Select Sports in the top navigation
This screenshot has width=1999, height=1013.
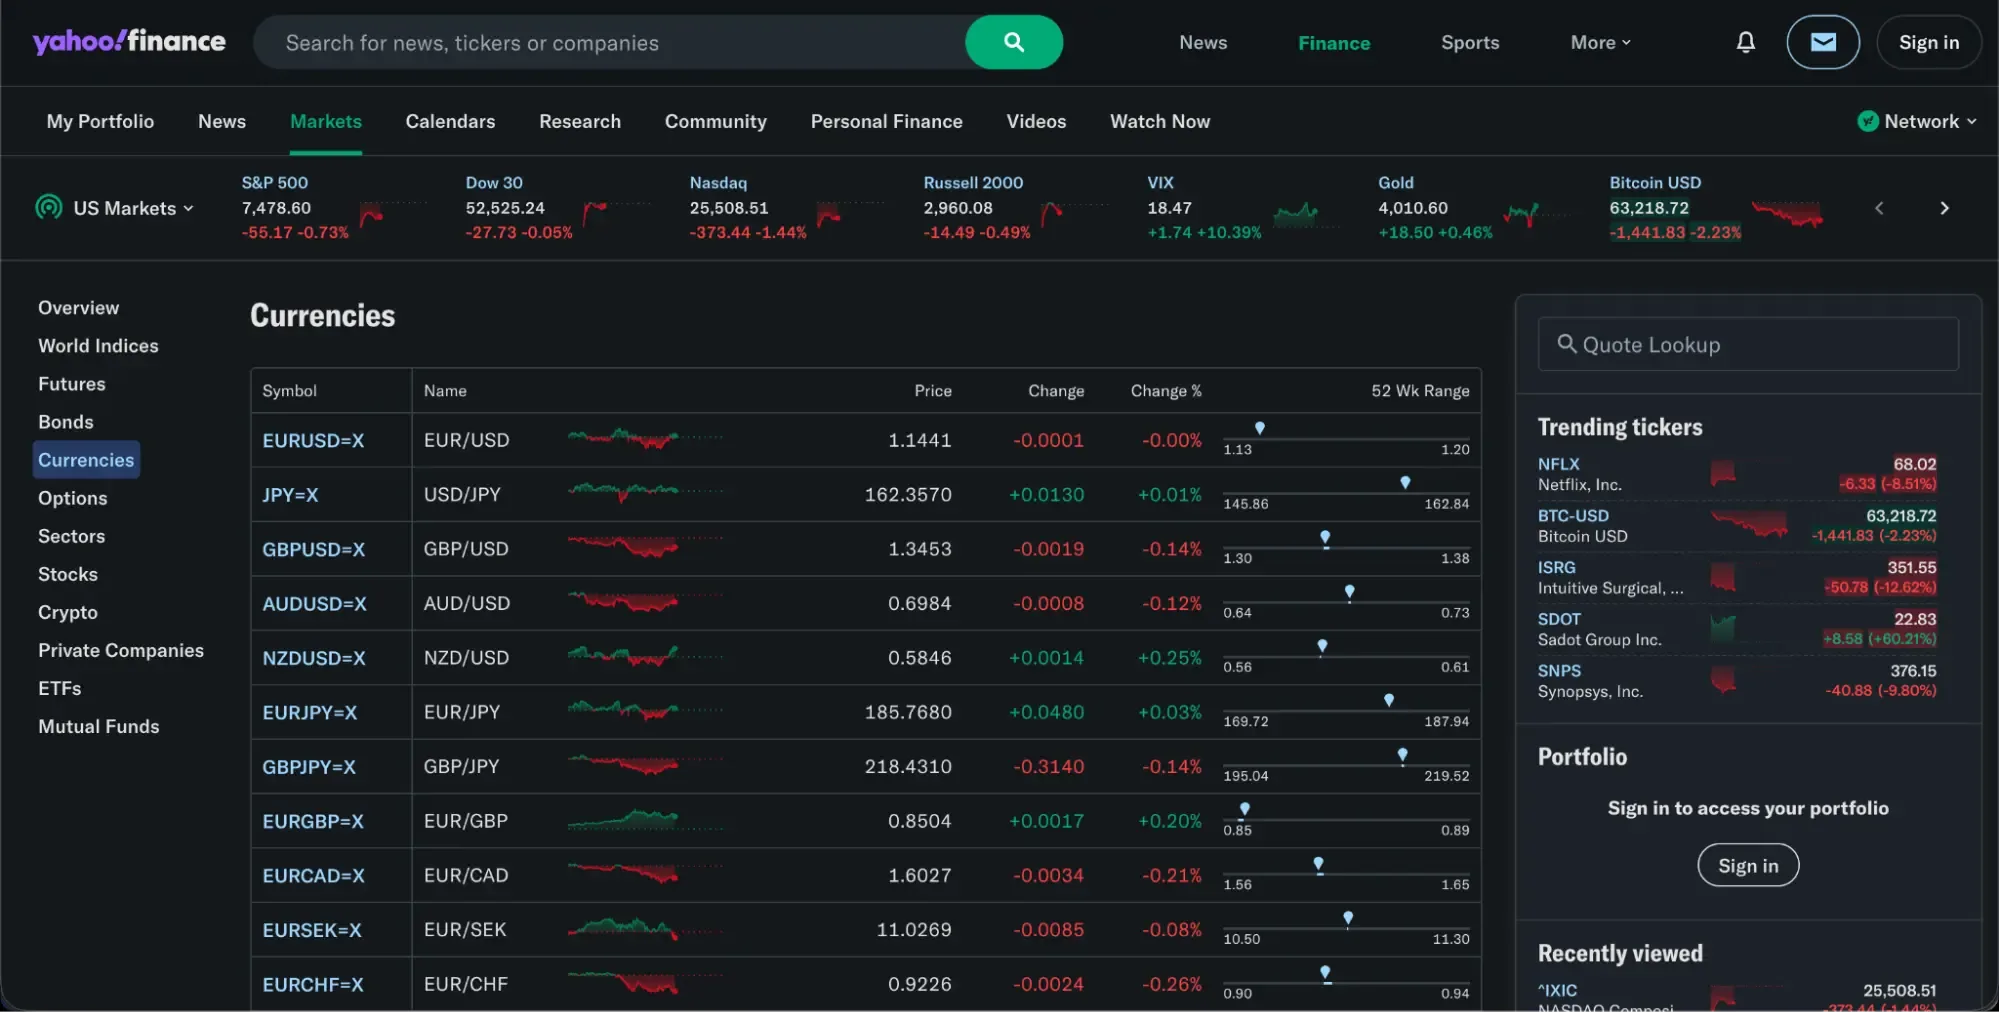(x=1470, y=42)
